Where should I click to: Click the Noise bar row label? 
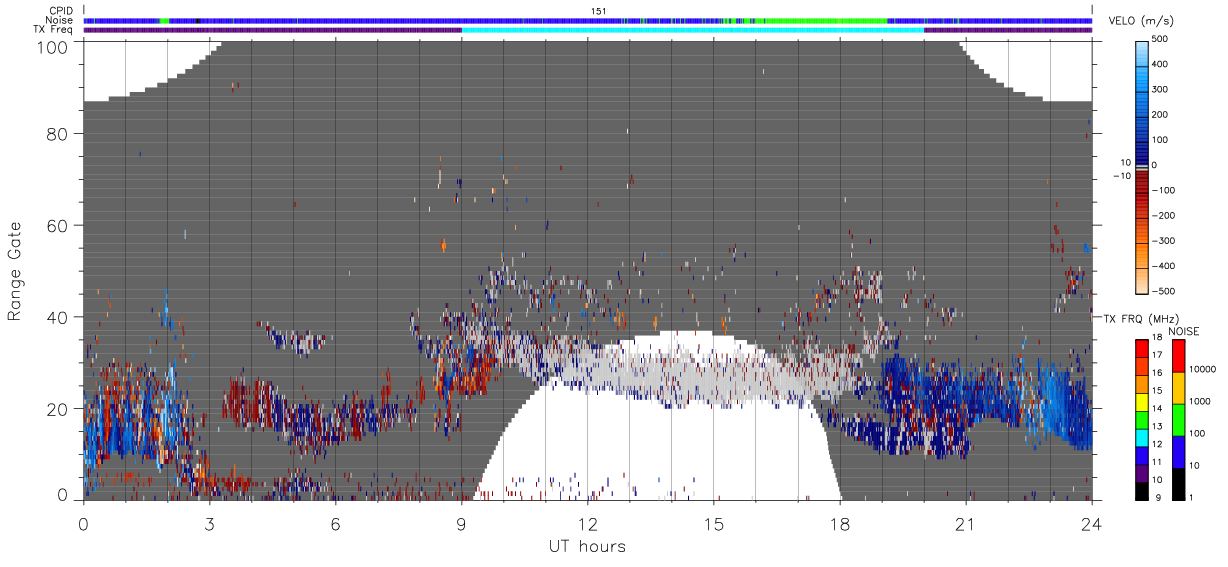pos(59,20)
